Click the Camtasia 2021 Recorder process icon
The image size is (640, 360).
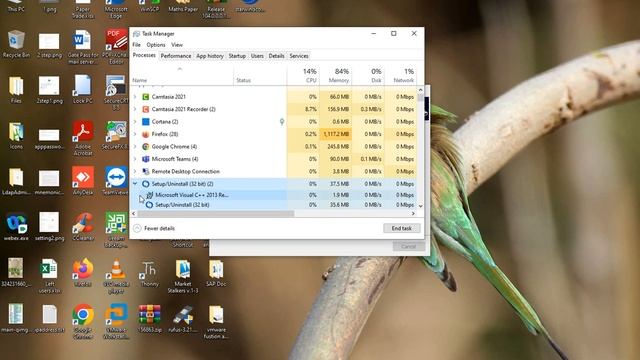pyautogui.click(x=145, y=109)
